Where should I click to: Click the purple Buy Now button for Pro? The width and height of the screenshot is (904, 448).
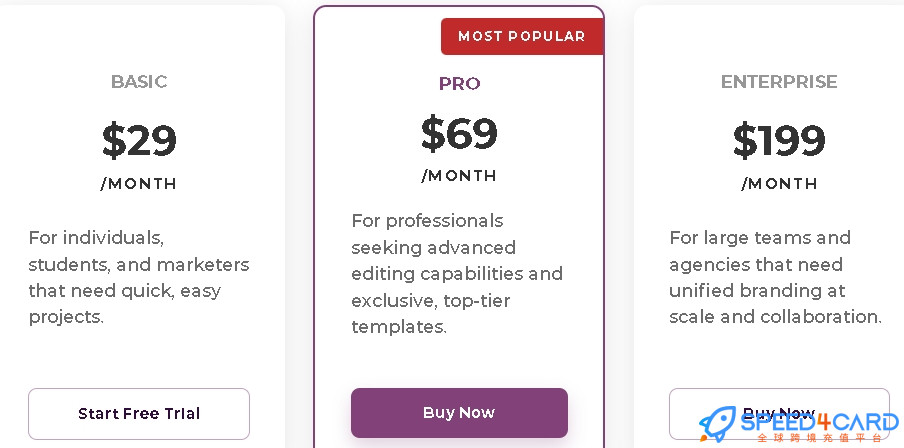[x=459, y=413]
